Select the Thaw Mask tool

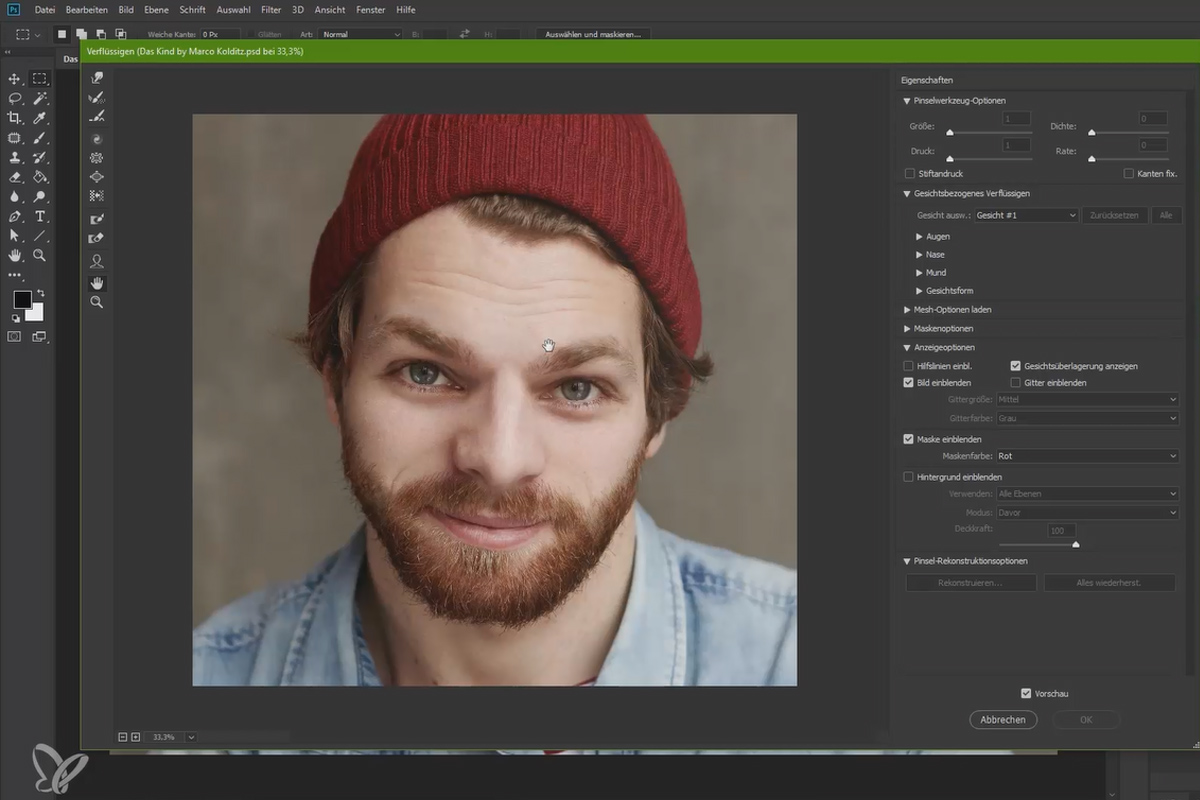point(97,238)
